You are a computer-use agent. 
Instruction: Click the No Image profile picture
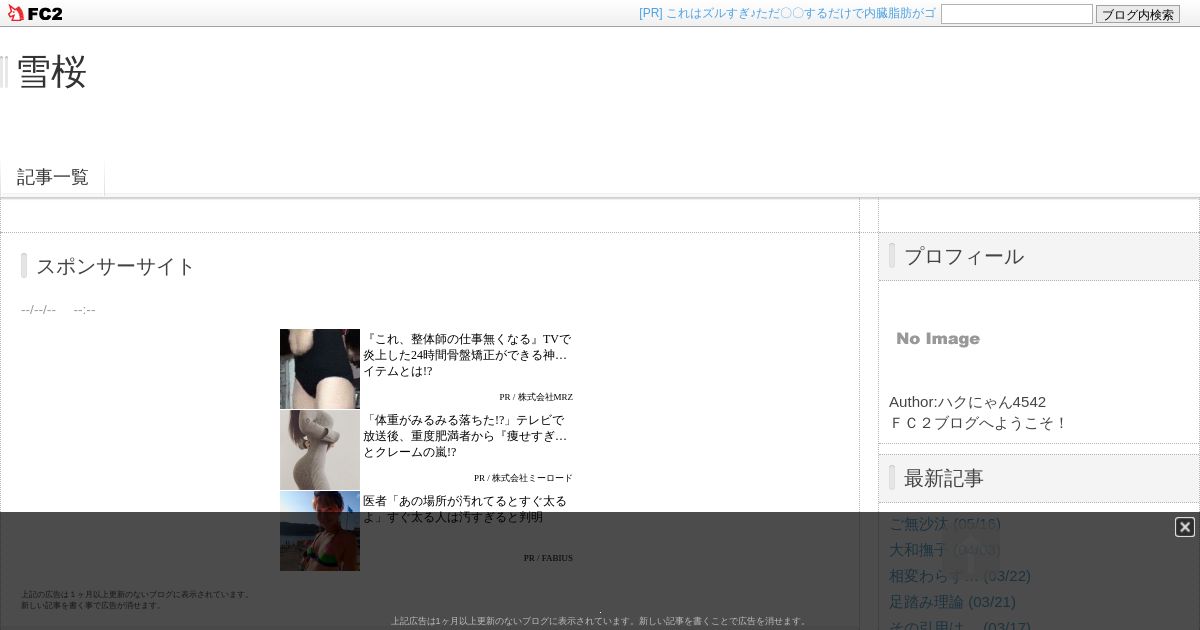click(938, 339)
